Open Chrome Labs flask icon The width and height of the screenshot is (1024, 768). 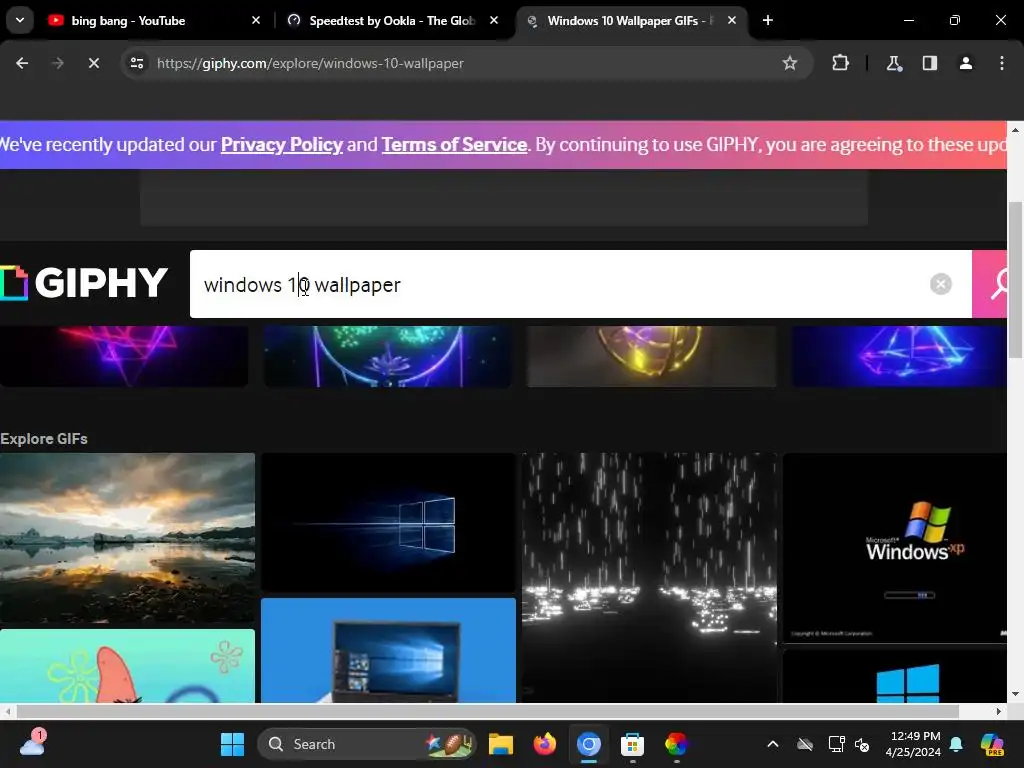click(893, 63)
